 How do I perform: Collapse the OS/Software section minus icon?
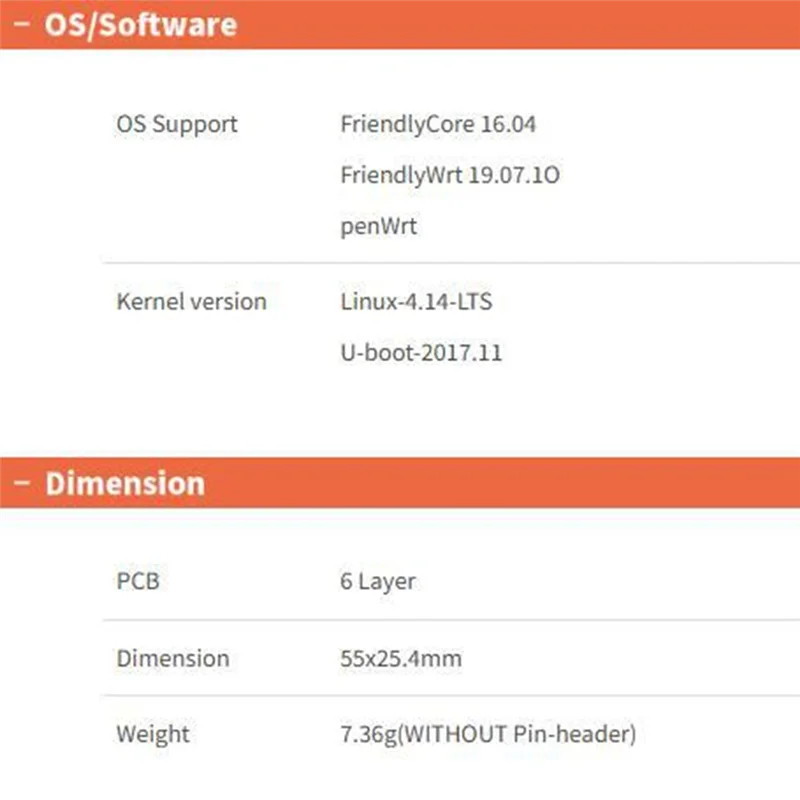tap(21, 24)
